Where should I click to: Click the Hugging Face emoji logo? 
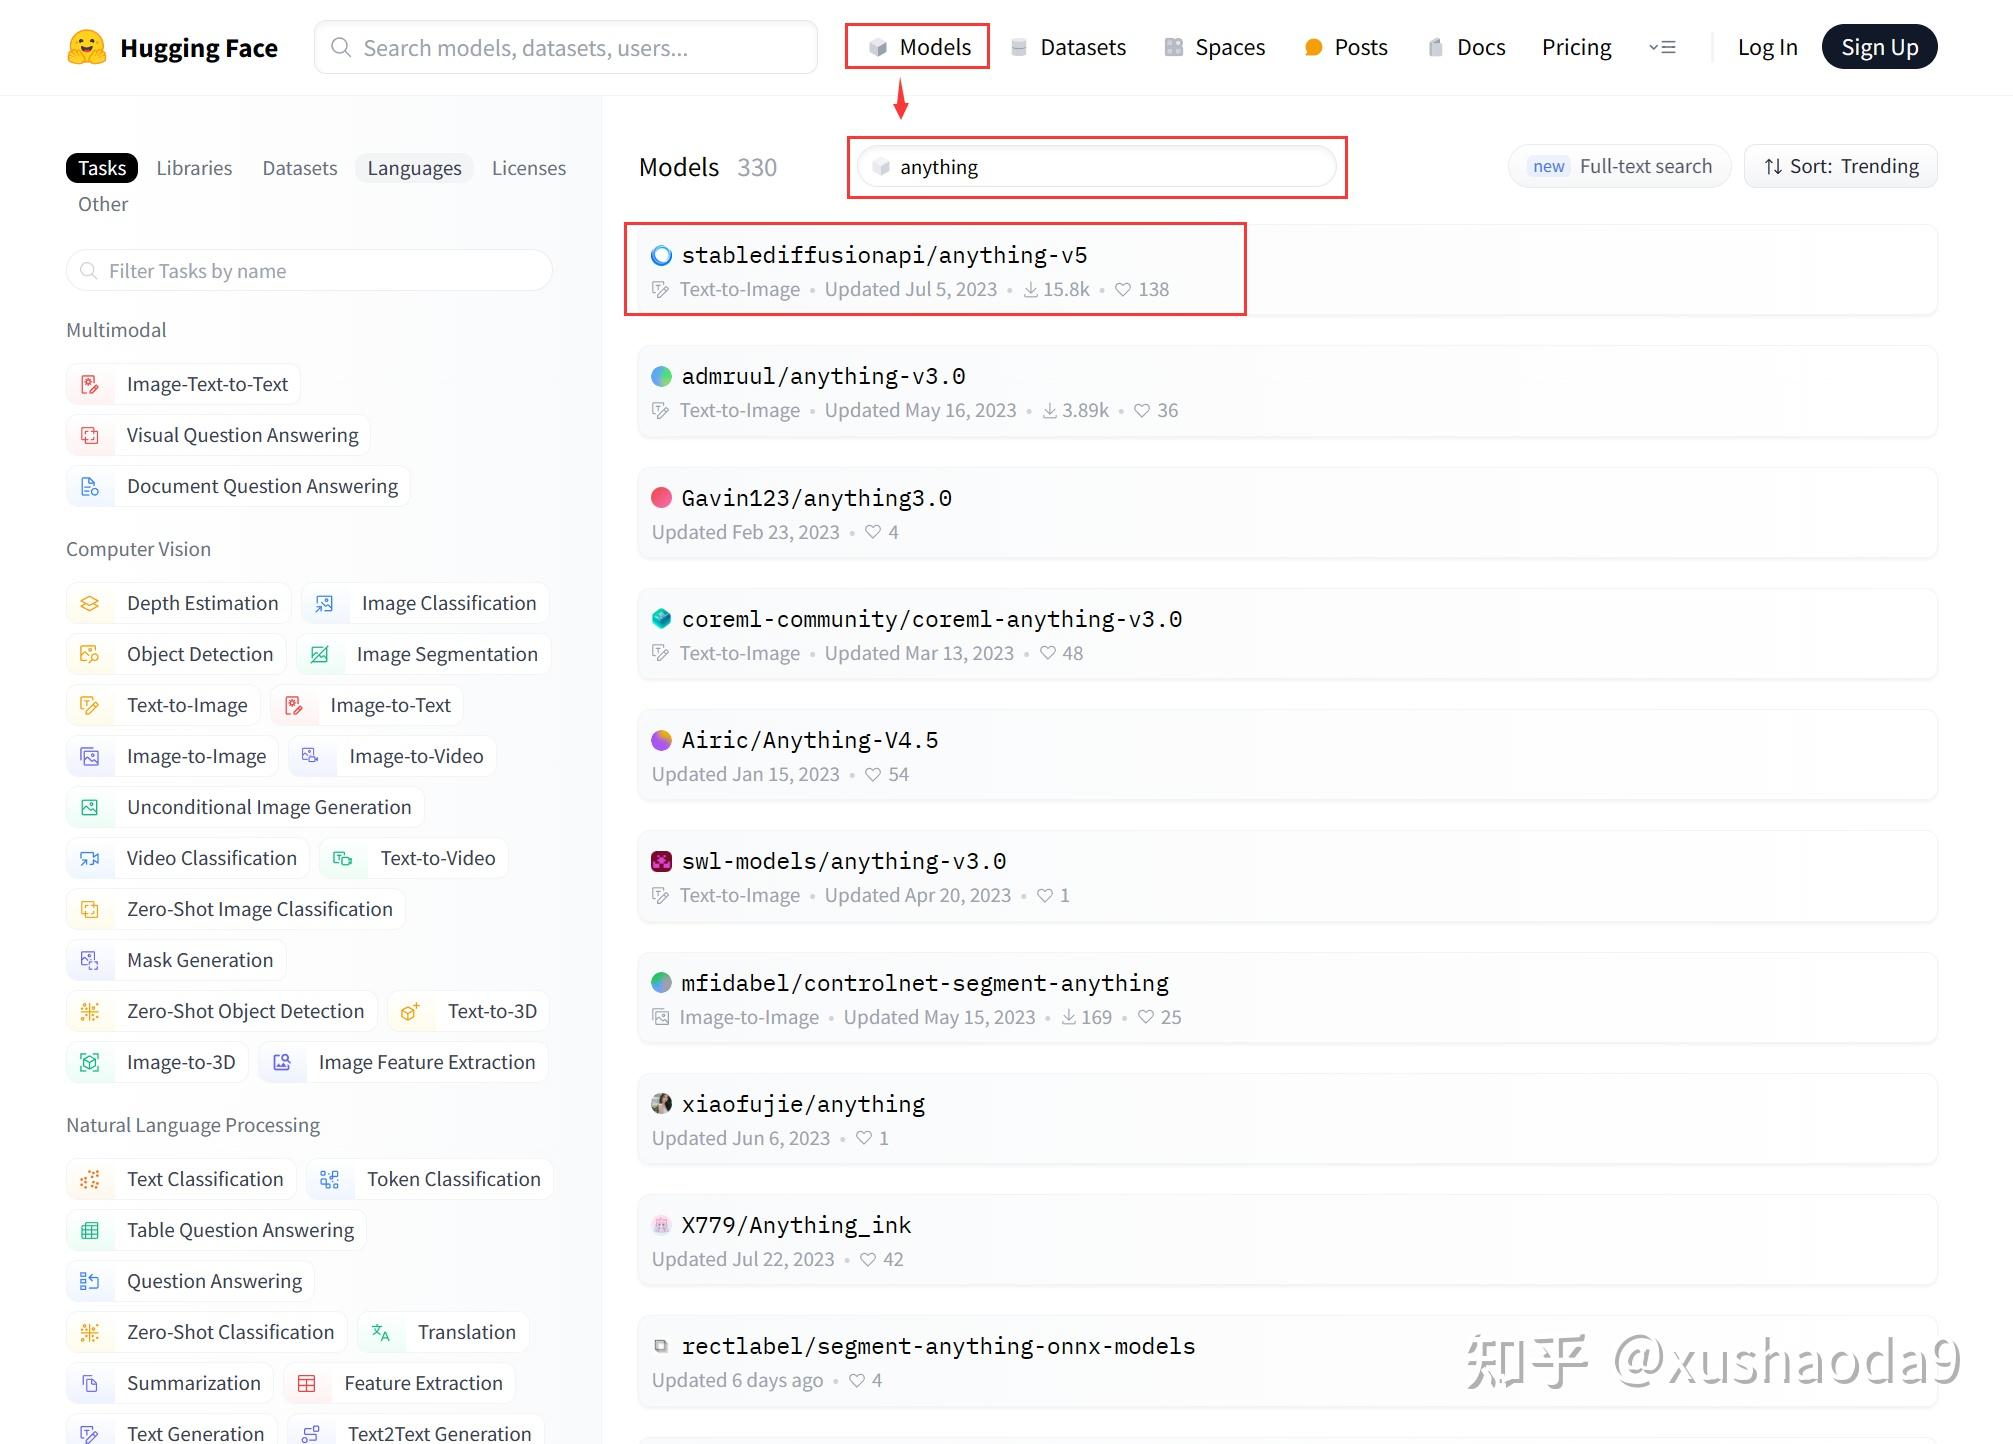click(87, 47)
